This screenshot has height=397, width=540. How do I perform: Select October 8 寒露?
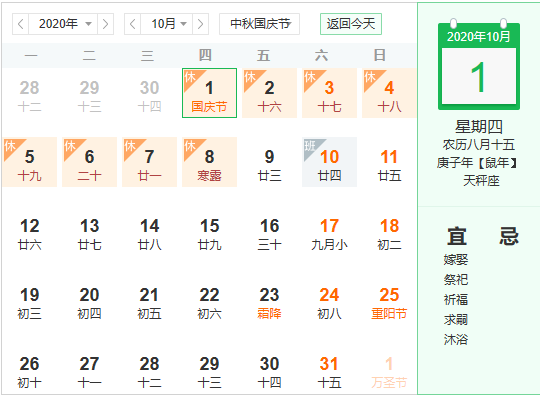[209, 162]
